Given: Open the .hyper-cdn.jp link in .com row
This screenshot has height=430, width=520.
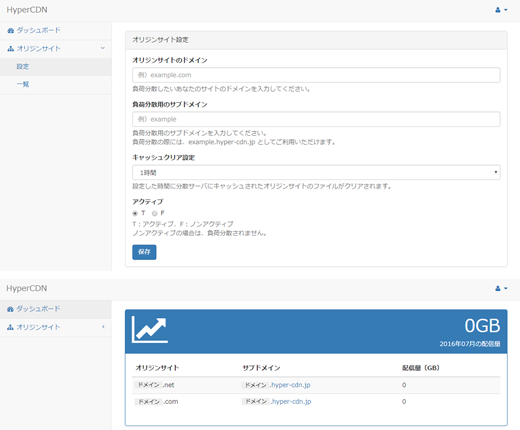Looking at the screenshot, I should click(x=291, y=402).
